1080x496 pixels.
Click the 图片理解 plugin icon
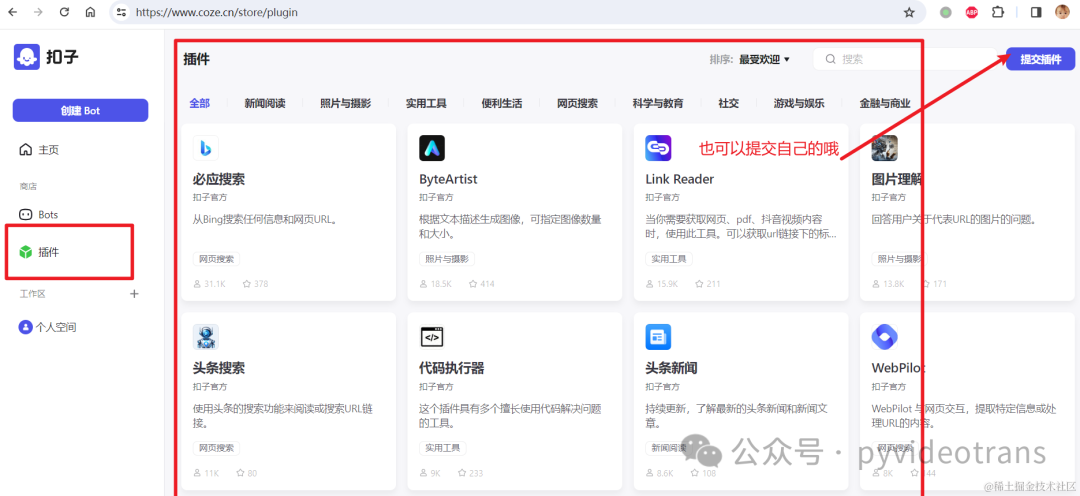[884, 148]
